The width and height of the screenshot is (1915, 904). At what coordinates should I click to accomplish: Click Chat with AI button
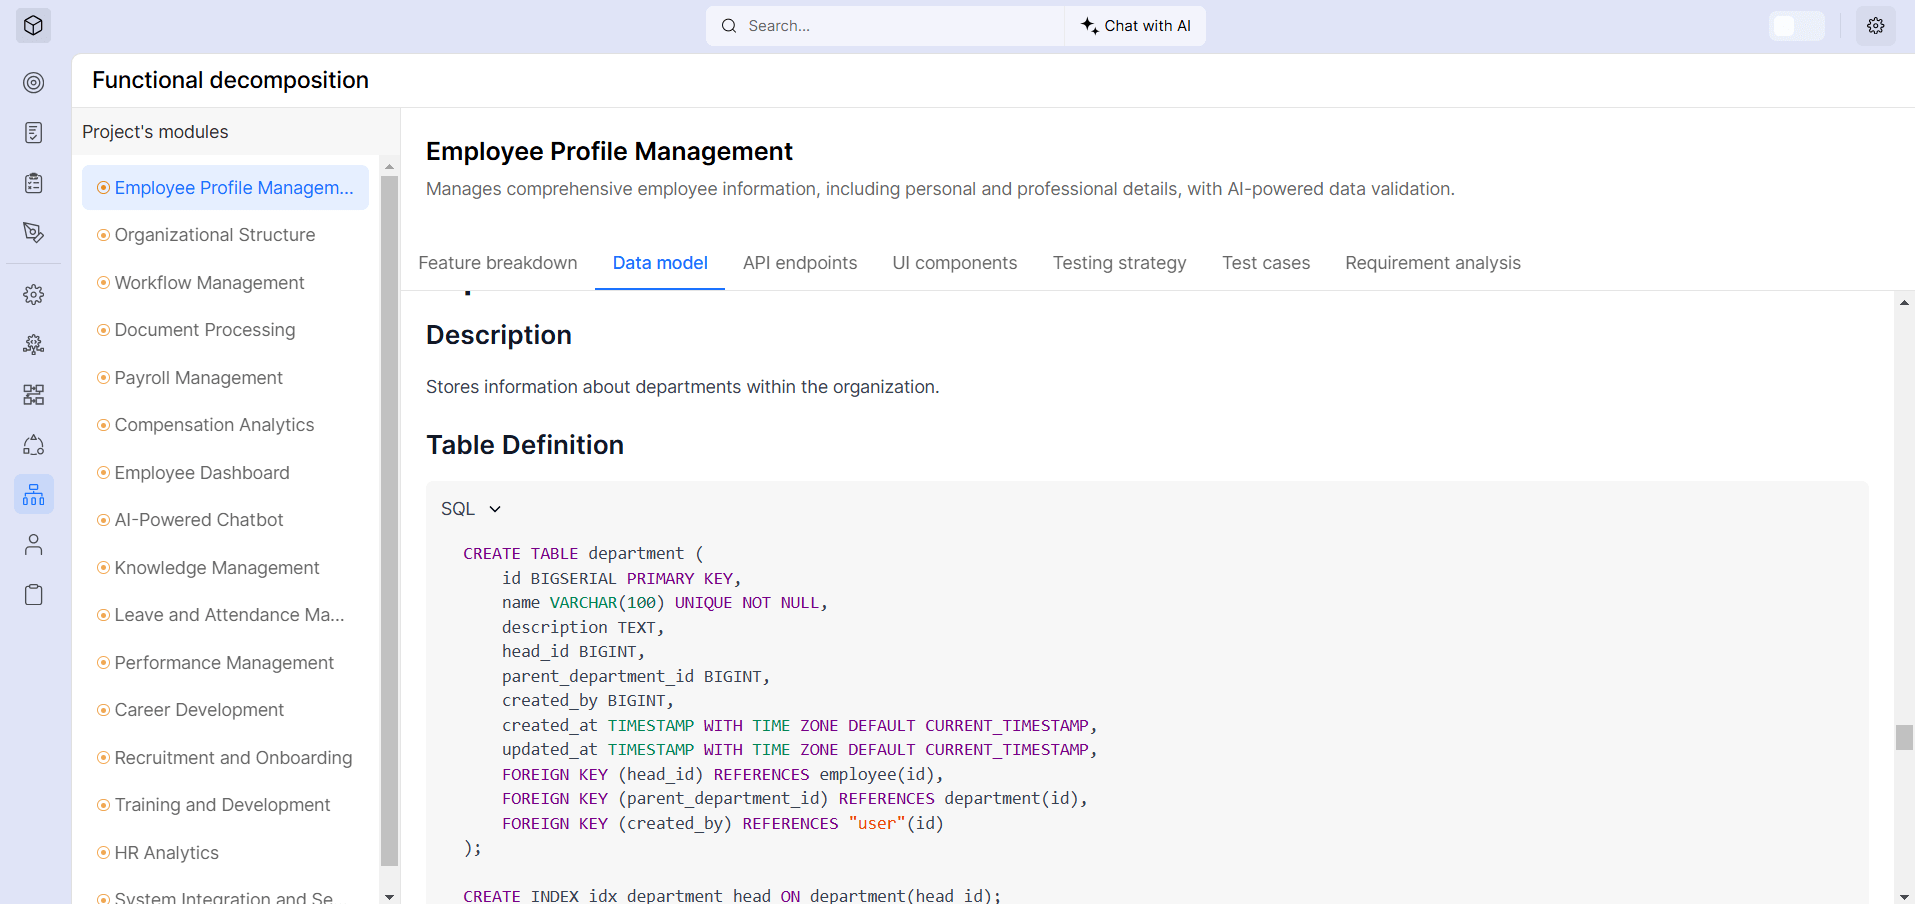pyautogui.click(x=1136, y=26)
